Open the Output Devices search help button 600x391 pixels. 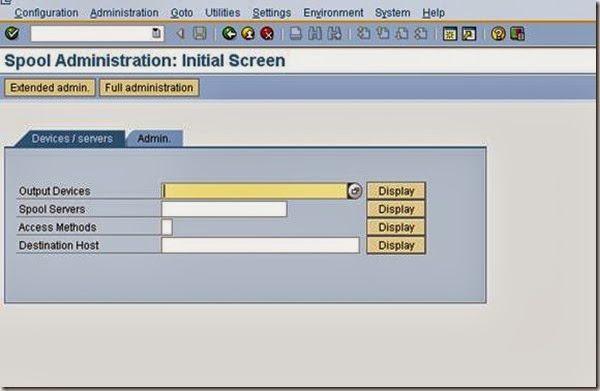tap(355, 191)
